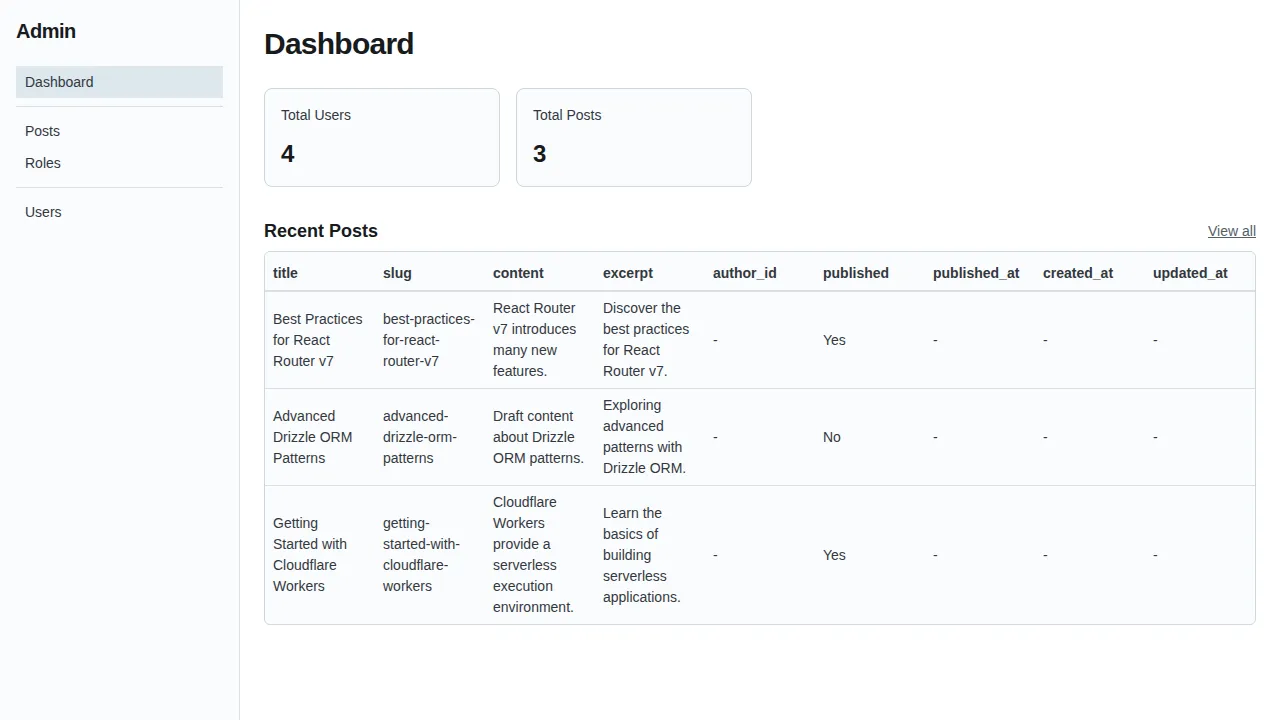Open the Total Posts card
The image size is (1280, 720).
(x=633, y=137)
